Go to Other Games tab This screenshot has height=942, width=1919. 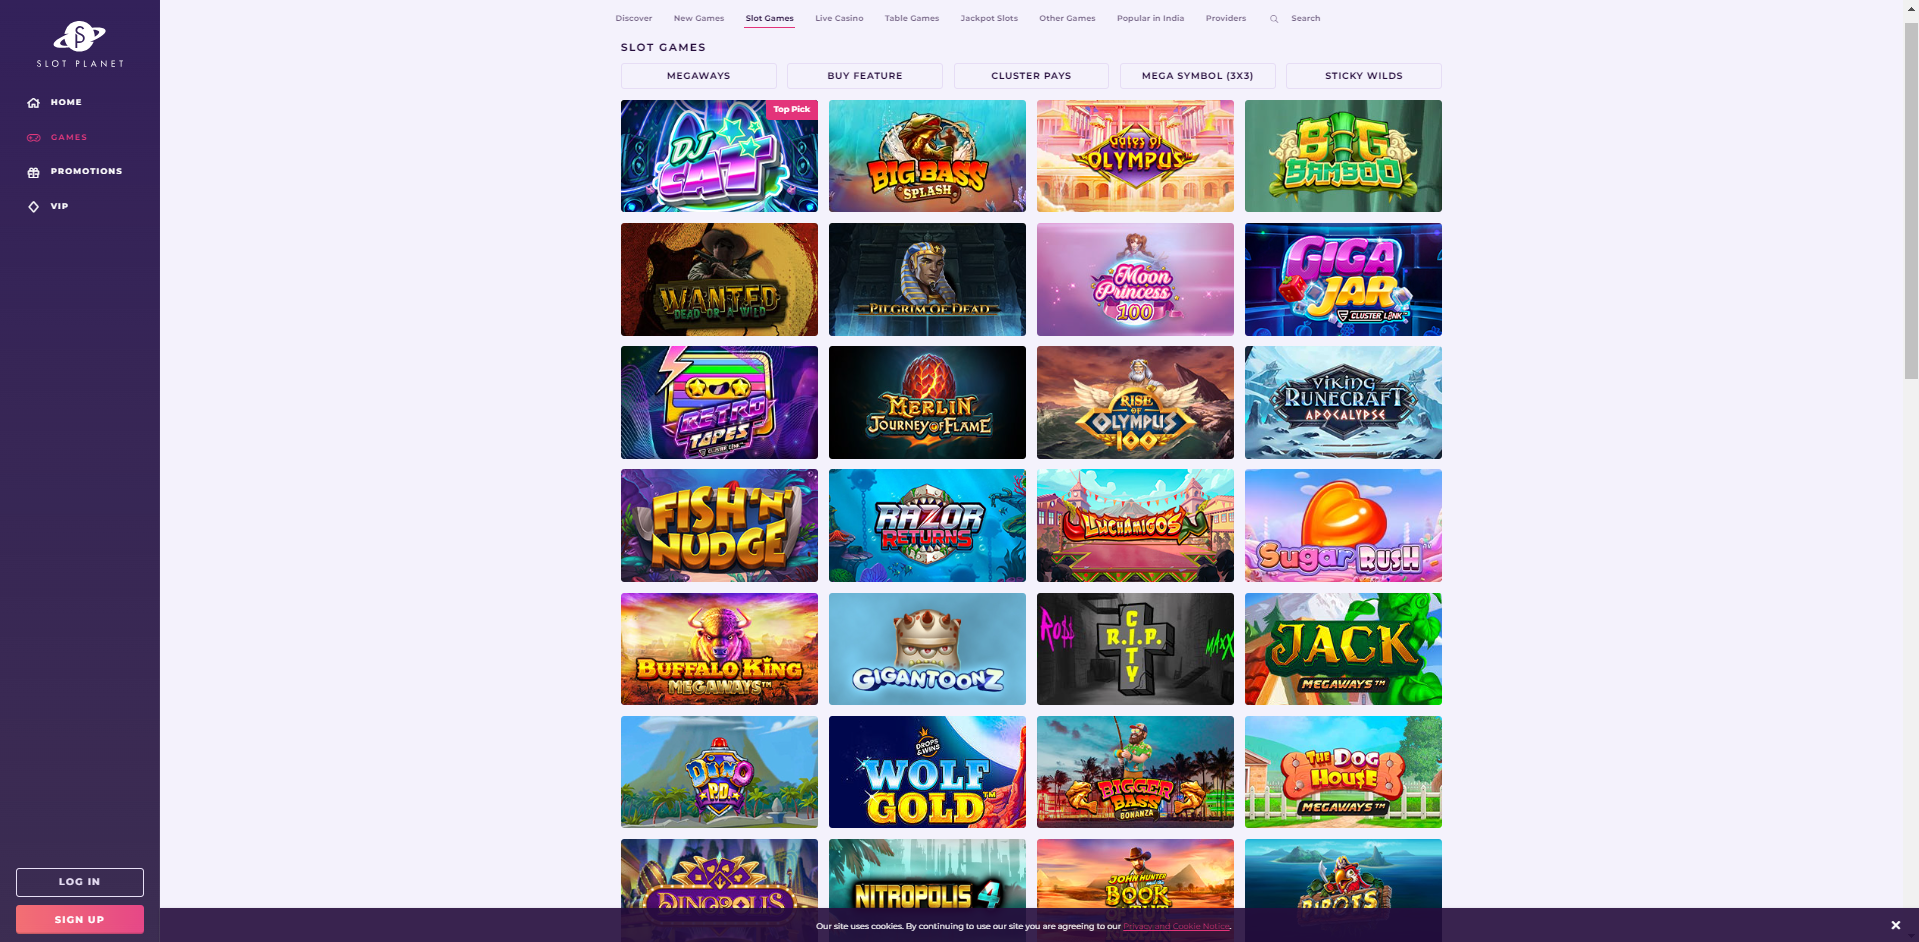tap(1067, 19)
